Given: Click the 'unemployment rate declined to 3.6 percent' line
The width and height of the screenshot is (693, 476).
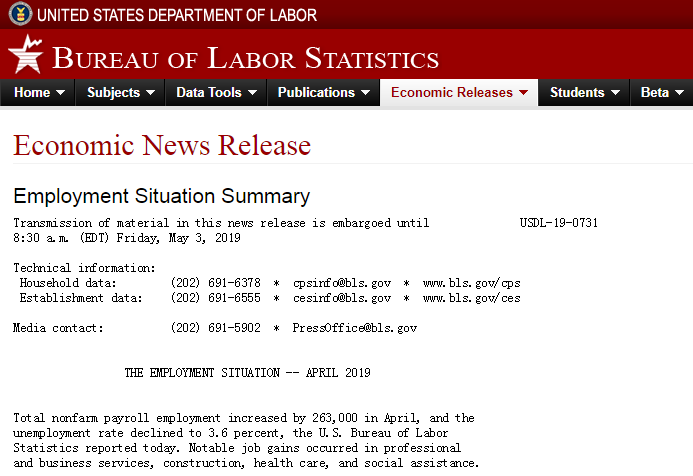Looking at the screenshot, I should point(231,433).
